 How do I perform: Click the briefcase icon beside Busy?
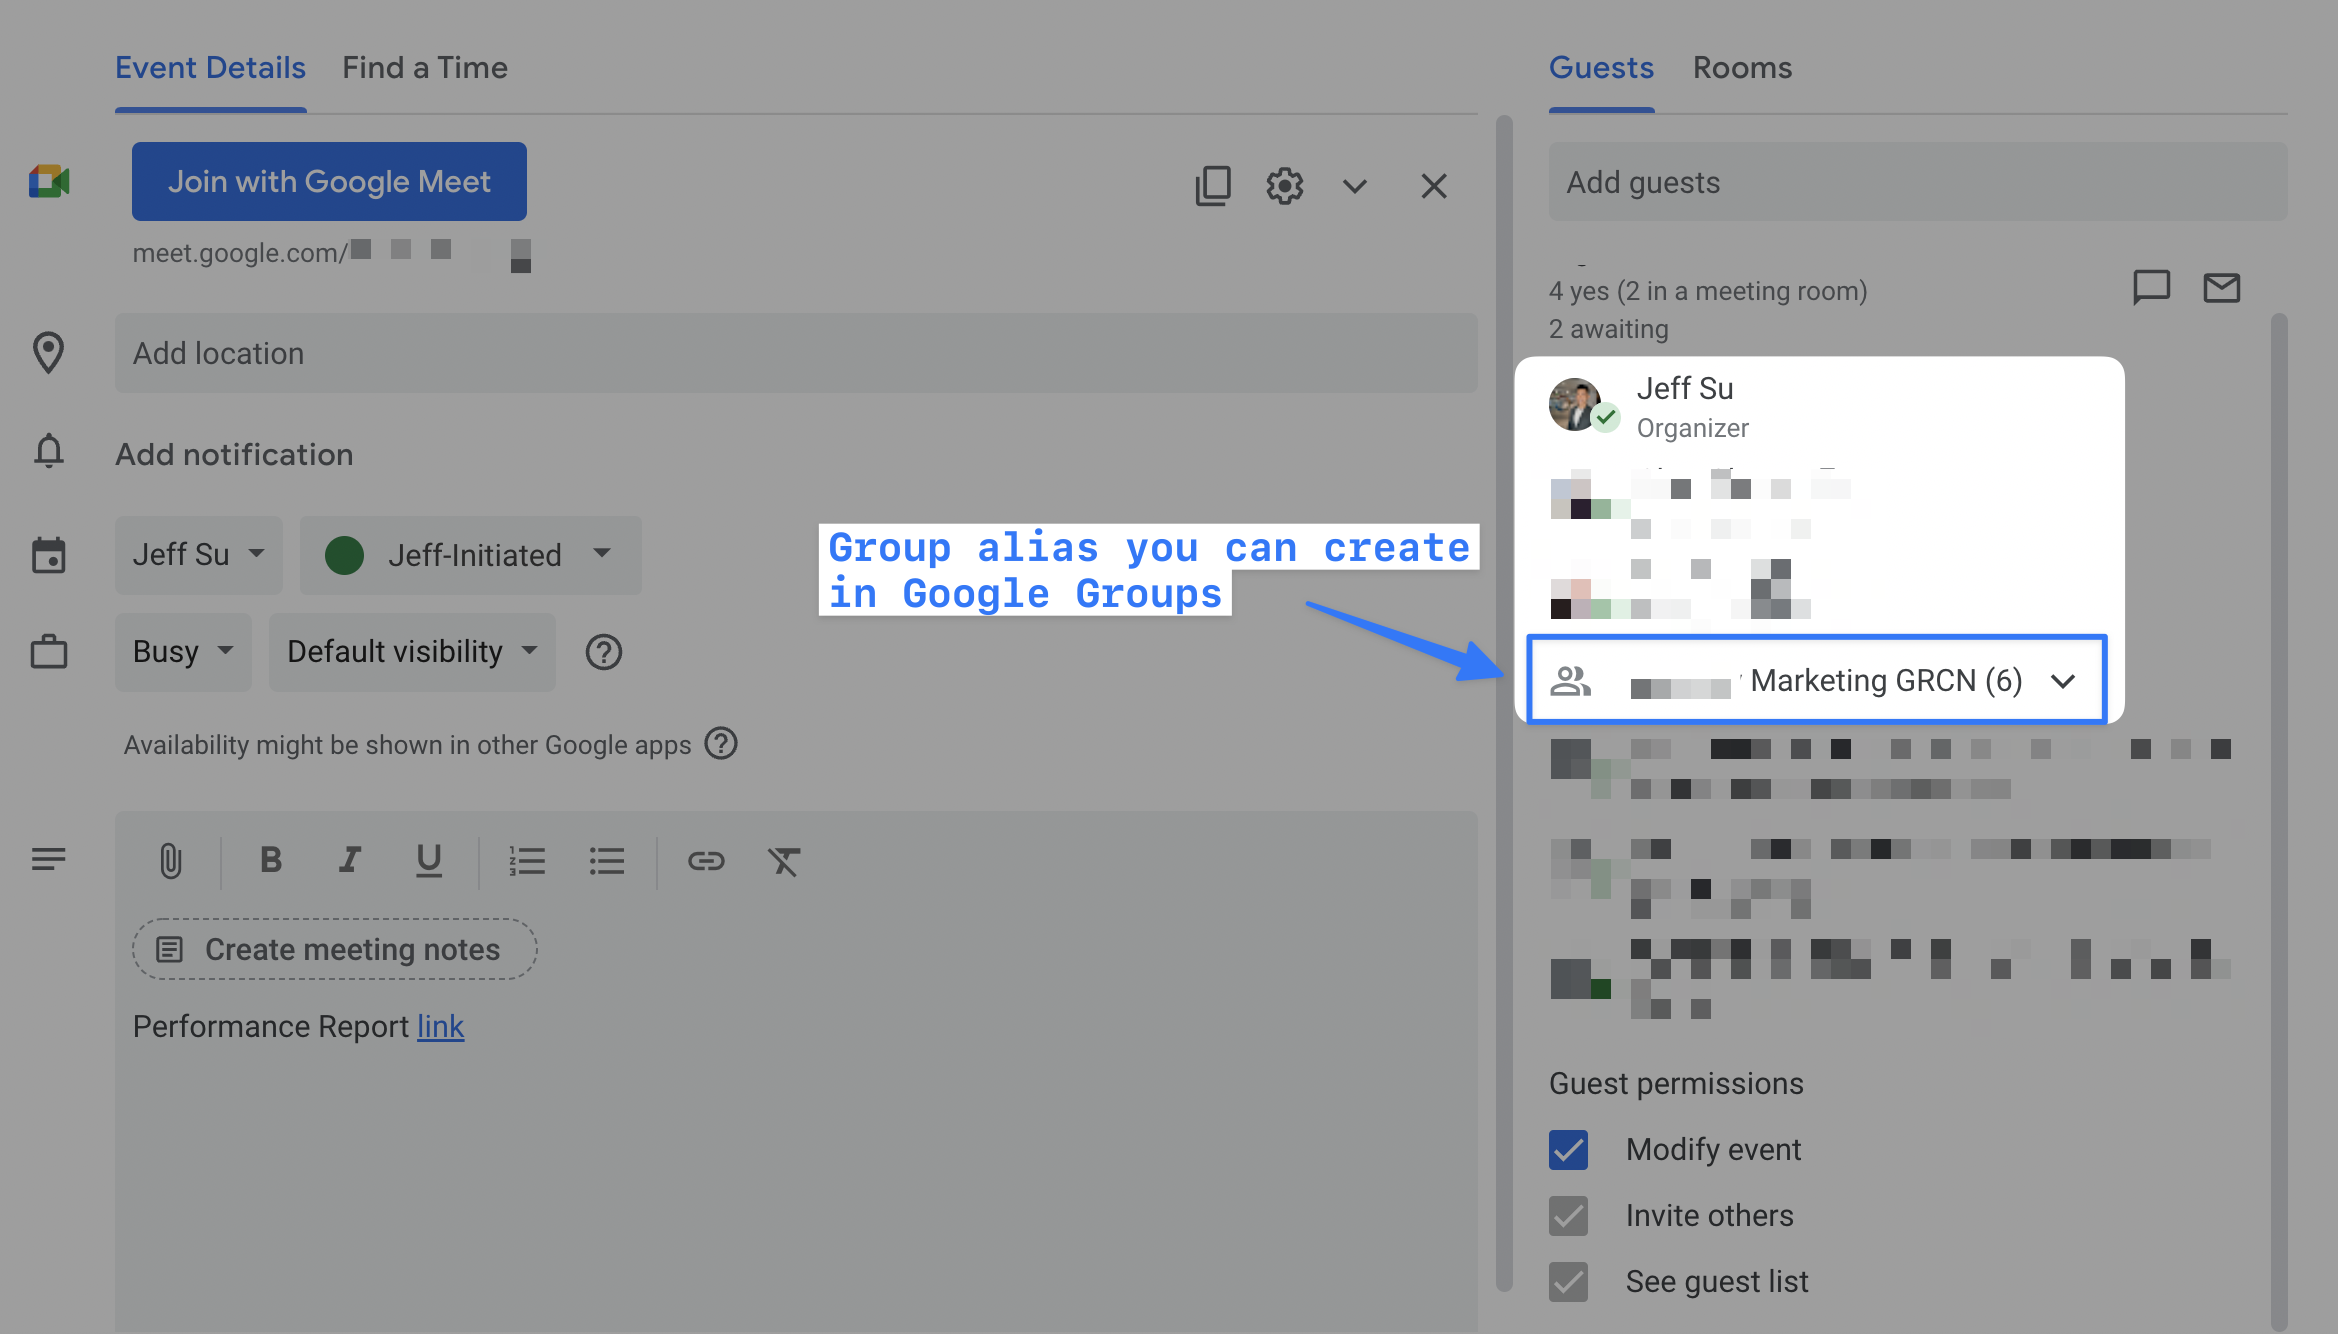48,652
